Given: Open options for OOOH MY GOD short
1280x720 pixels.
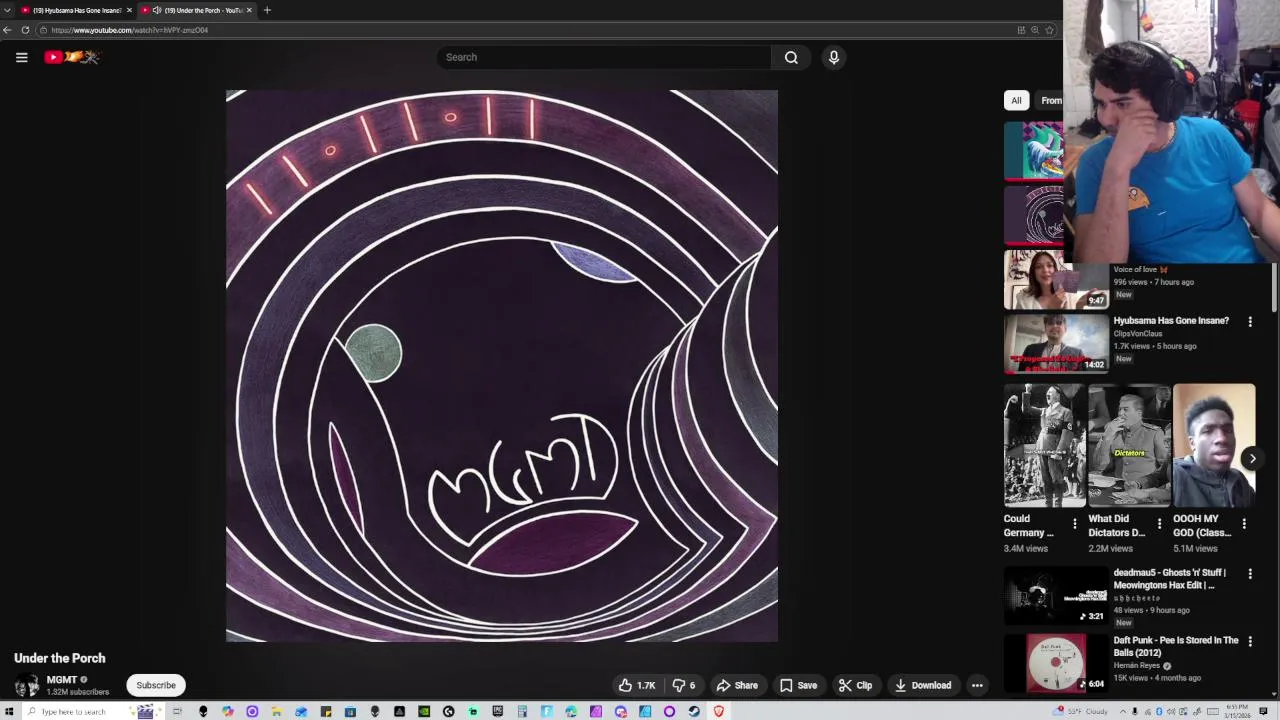Looking at the screenshot, I should point(1244,523).
